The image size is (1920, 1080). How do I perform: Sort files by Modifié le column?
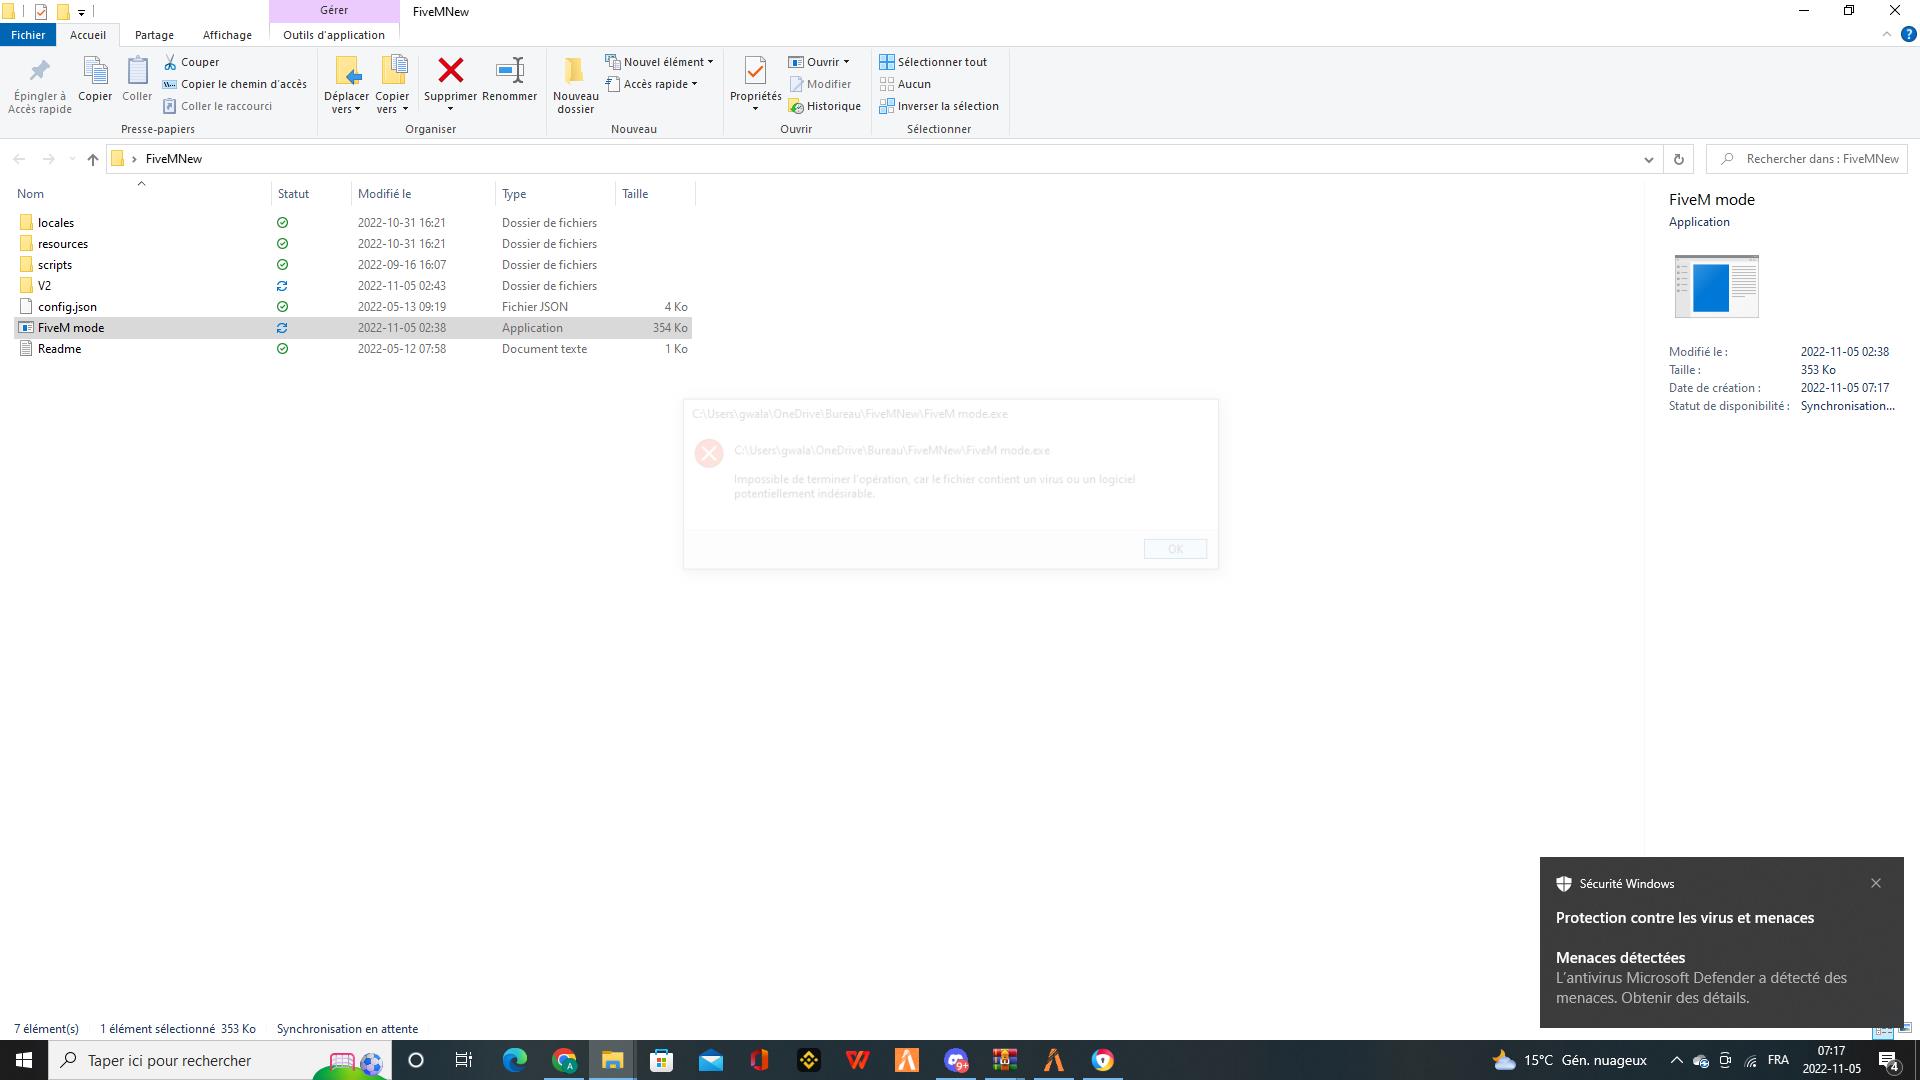point(385,194)
